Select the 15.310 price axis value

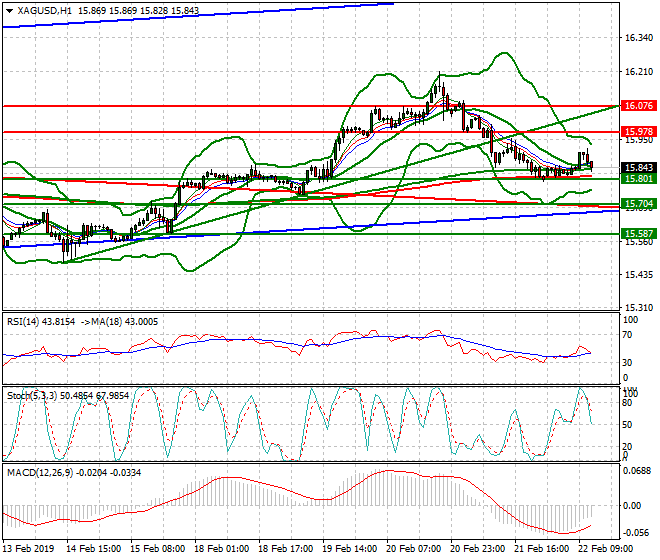(639, 308)
